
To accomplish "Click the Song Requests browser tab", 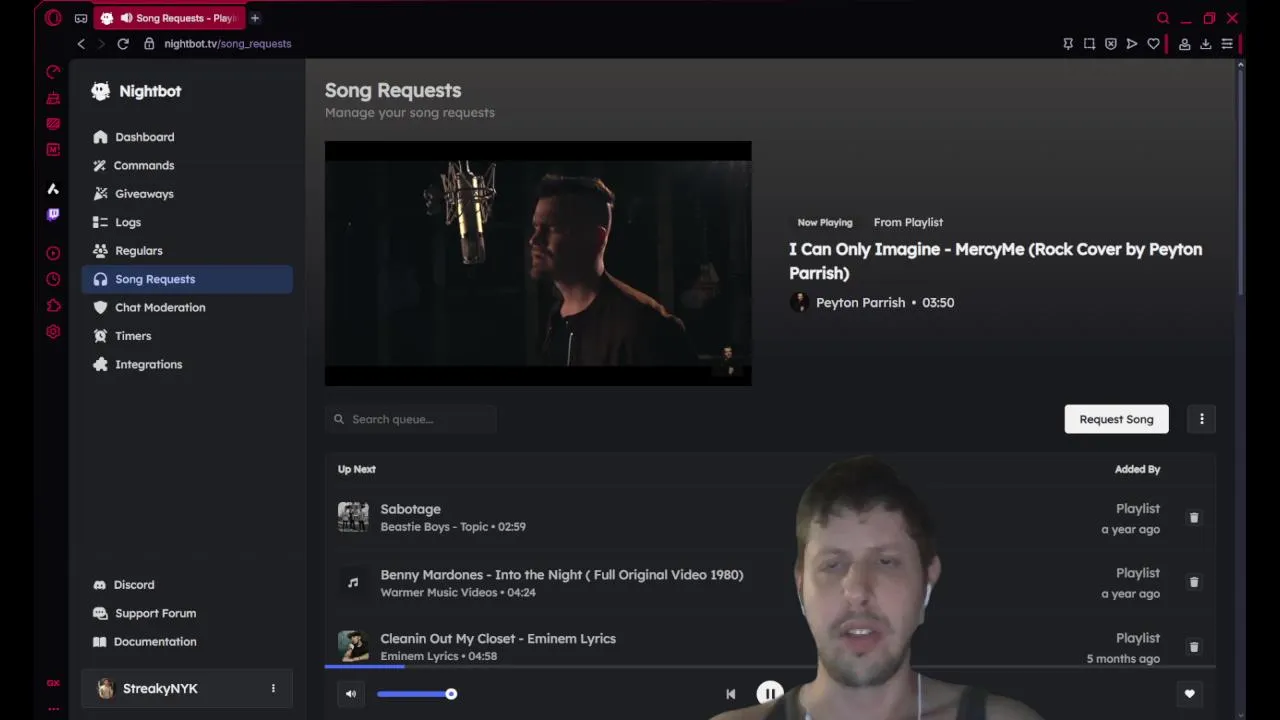I will (x=170, y=18).
